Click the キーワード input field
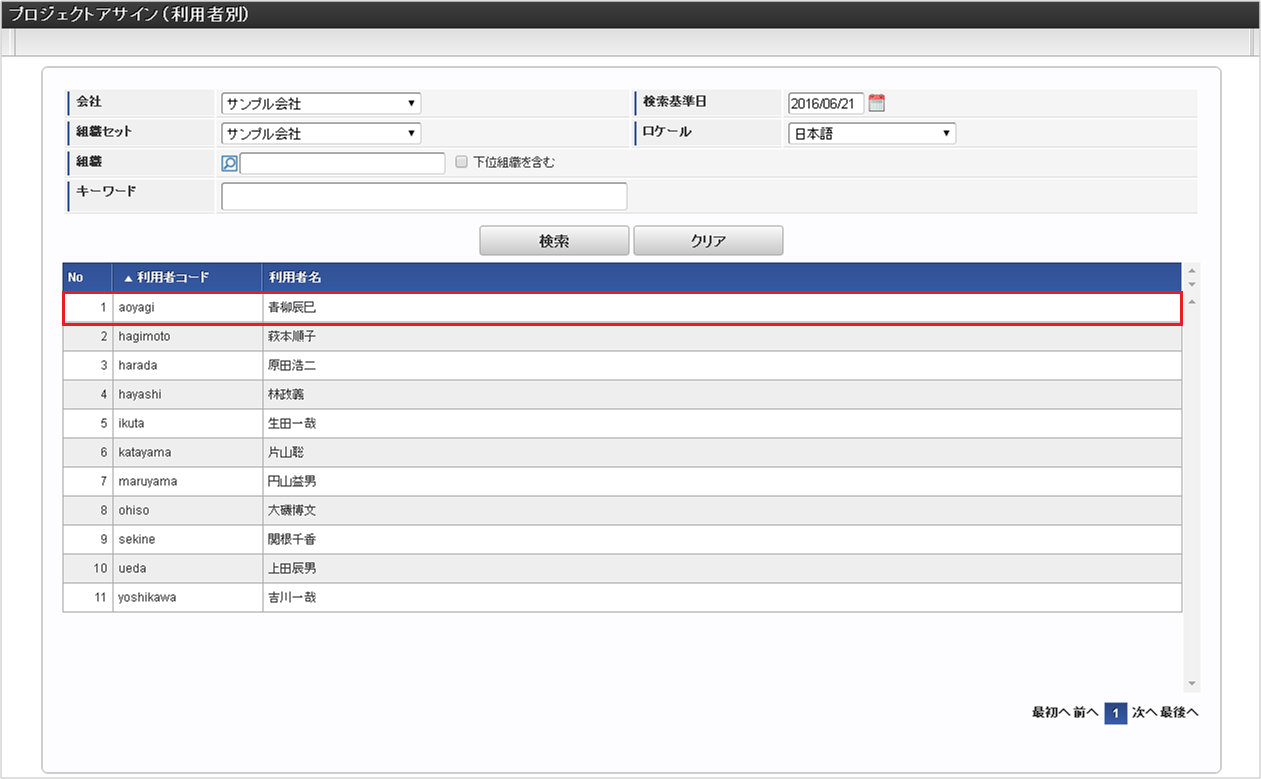Viewport: 1261px width, 779px height. [x=424, y=196]
